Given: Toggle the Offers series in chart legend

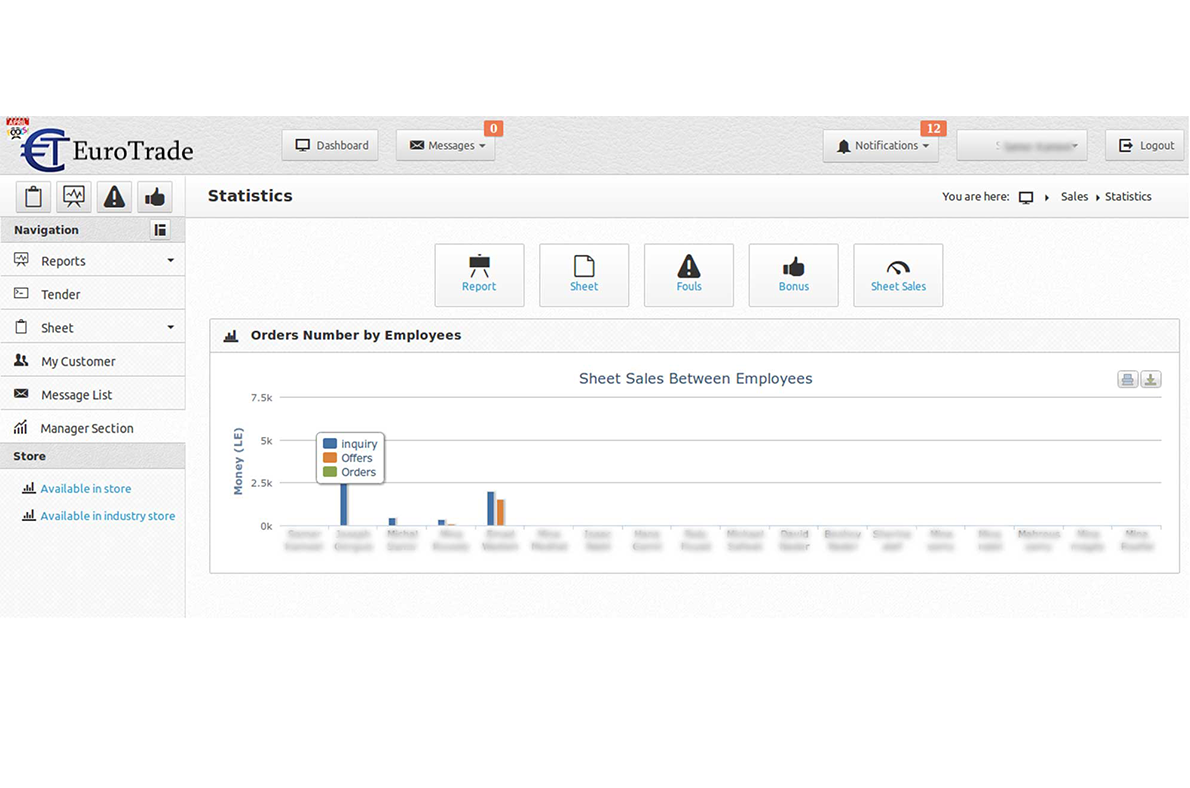Looking at the screenshot, I should [357, 458].
